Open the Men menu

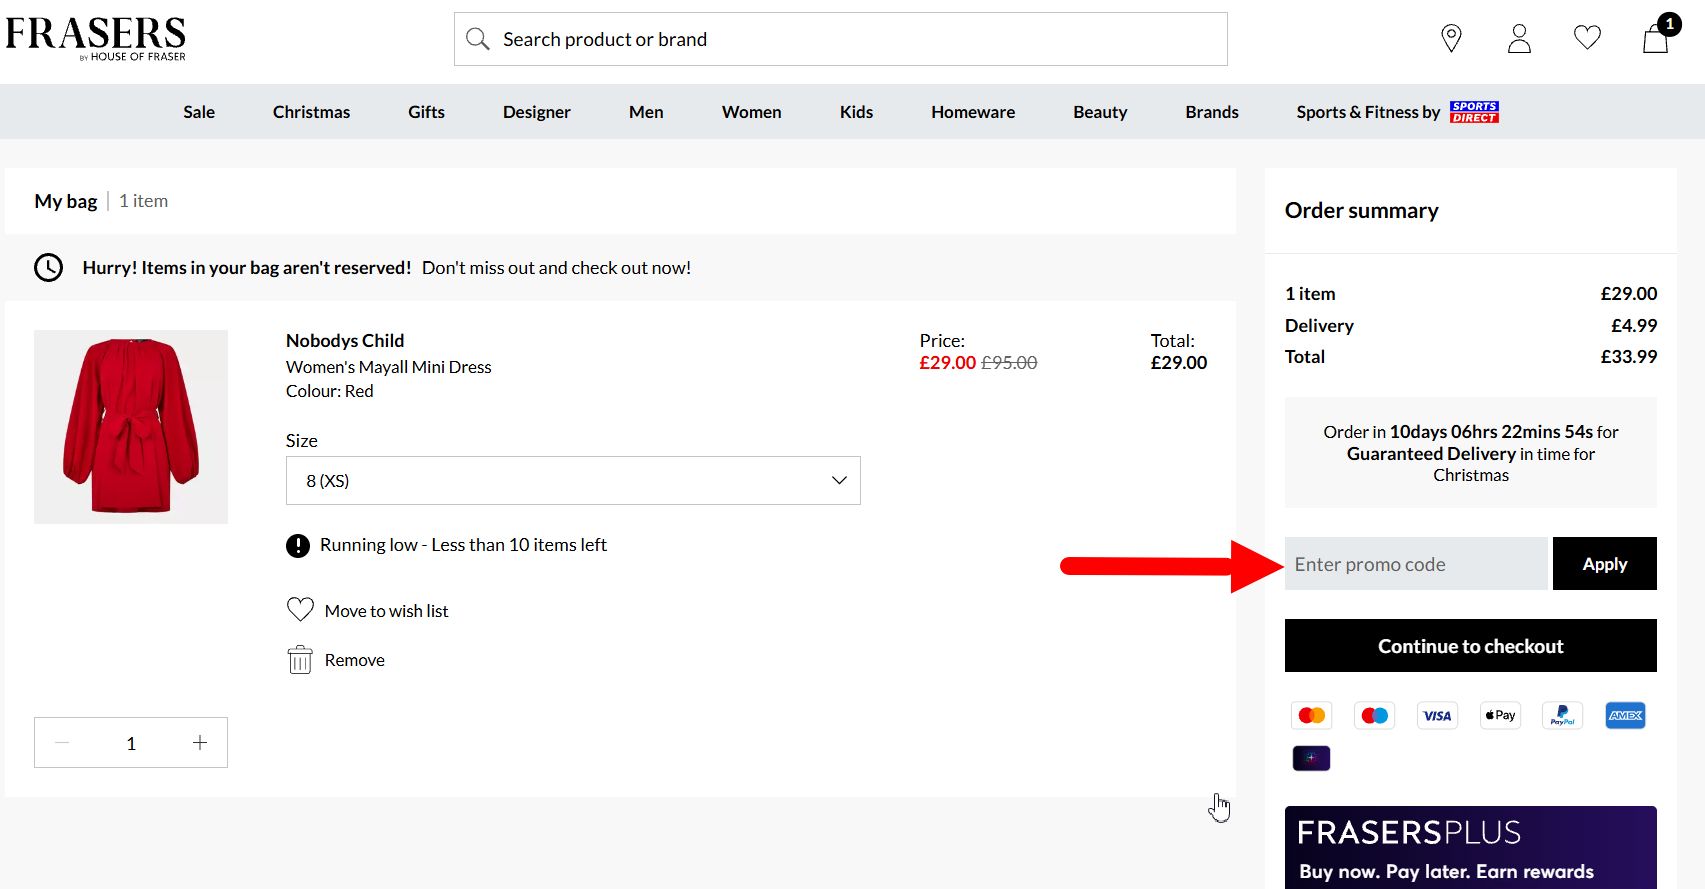pyautogui.click(x=646, y=112)
